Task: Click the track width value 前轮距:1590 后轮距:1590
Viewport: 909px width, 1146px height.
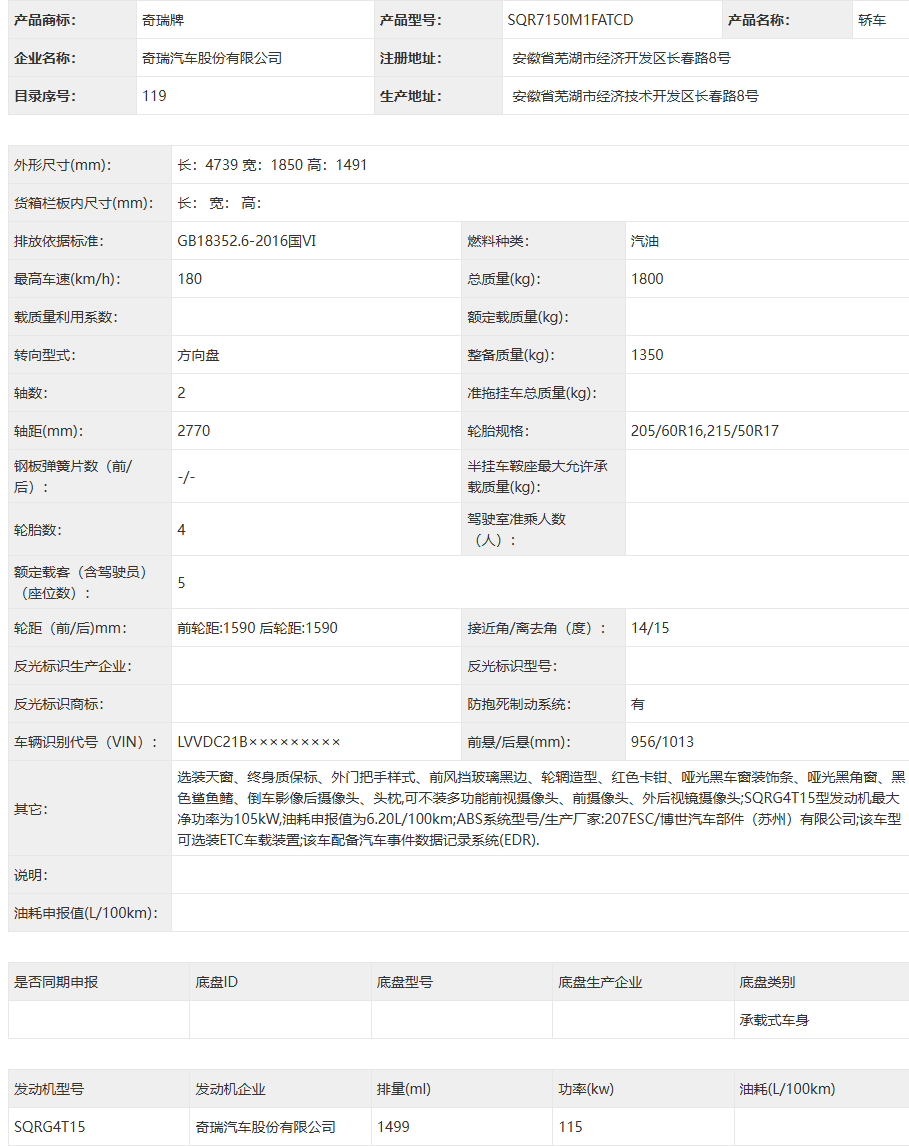Action: (x=257, y=628)
